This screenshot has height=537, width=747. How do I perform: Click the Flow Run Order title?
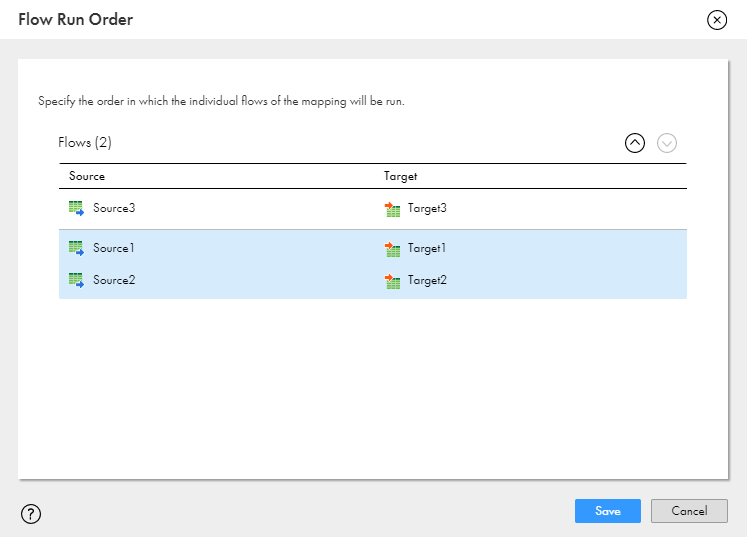pos(76,20)
